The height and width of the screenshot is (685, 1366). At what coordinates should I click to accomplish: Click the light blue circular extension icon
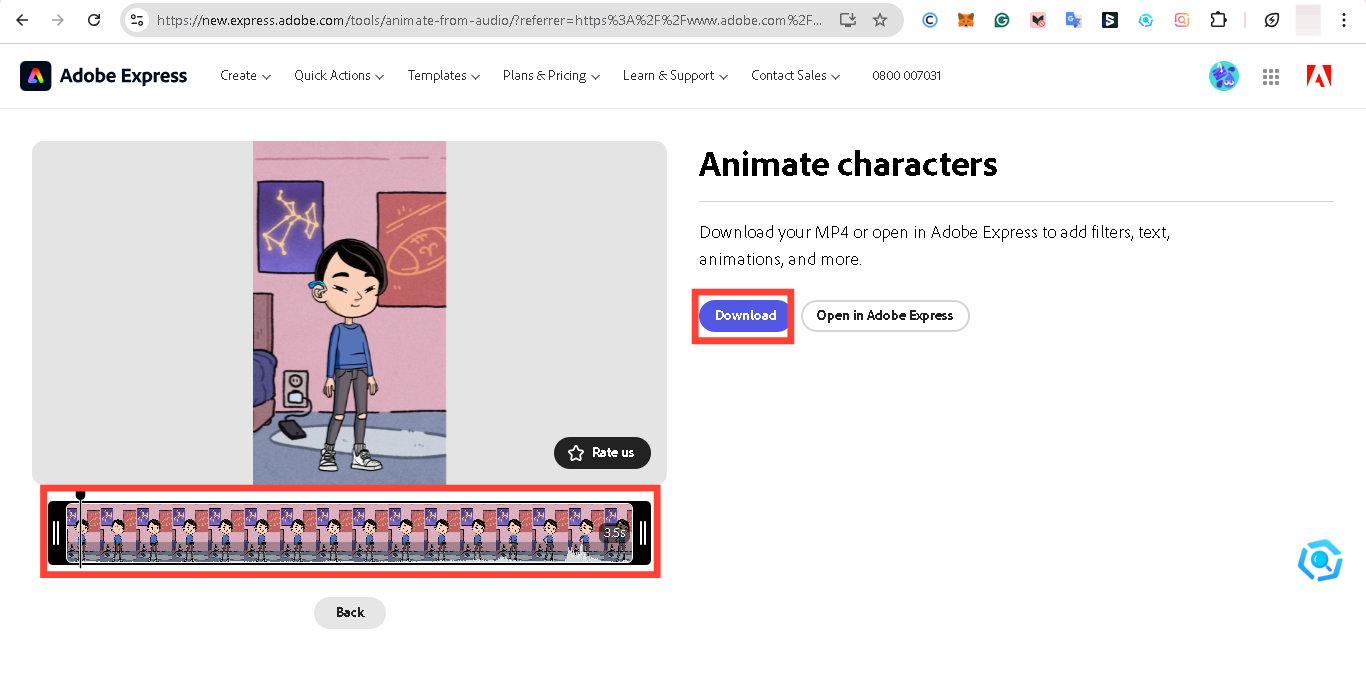[x=1146, y=20]
